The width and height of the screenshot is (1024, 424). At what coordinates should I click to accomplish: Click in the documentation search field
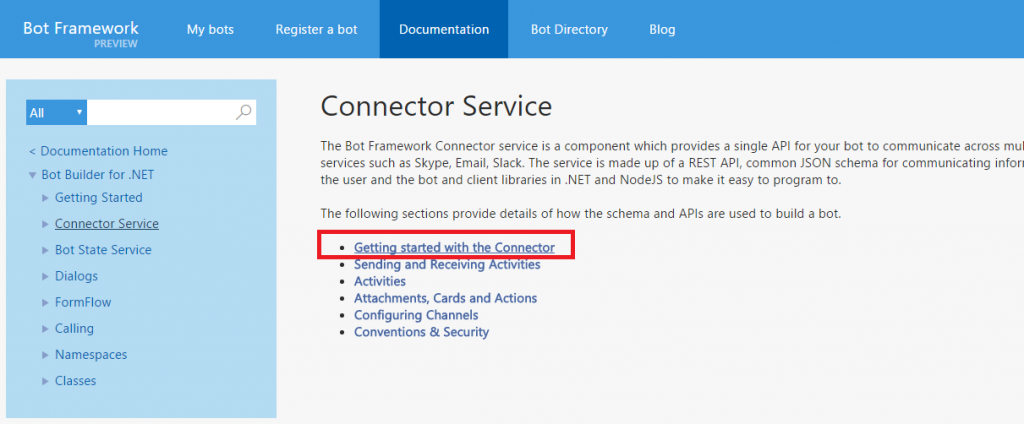point(161,112)
